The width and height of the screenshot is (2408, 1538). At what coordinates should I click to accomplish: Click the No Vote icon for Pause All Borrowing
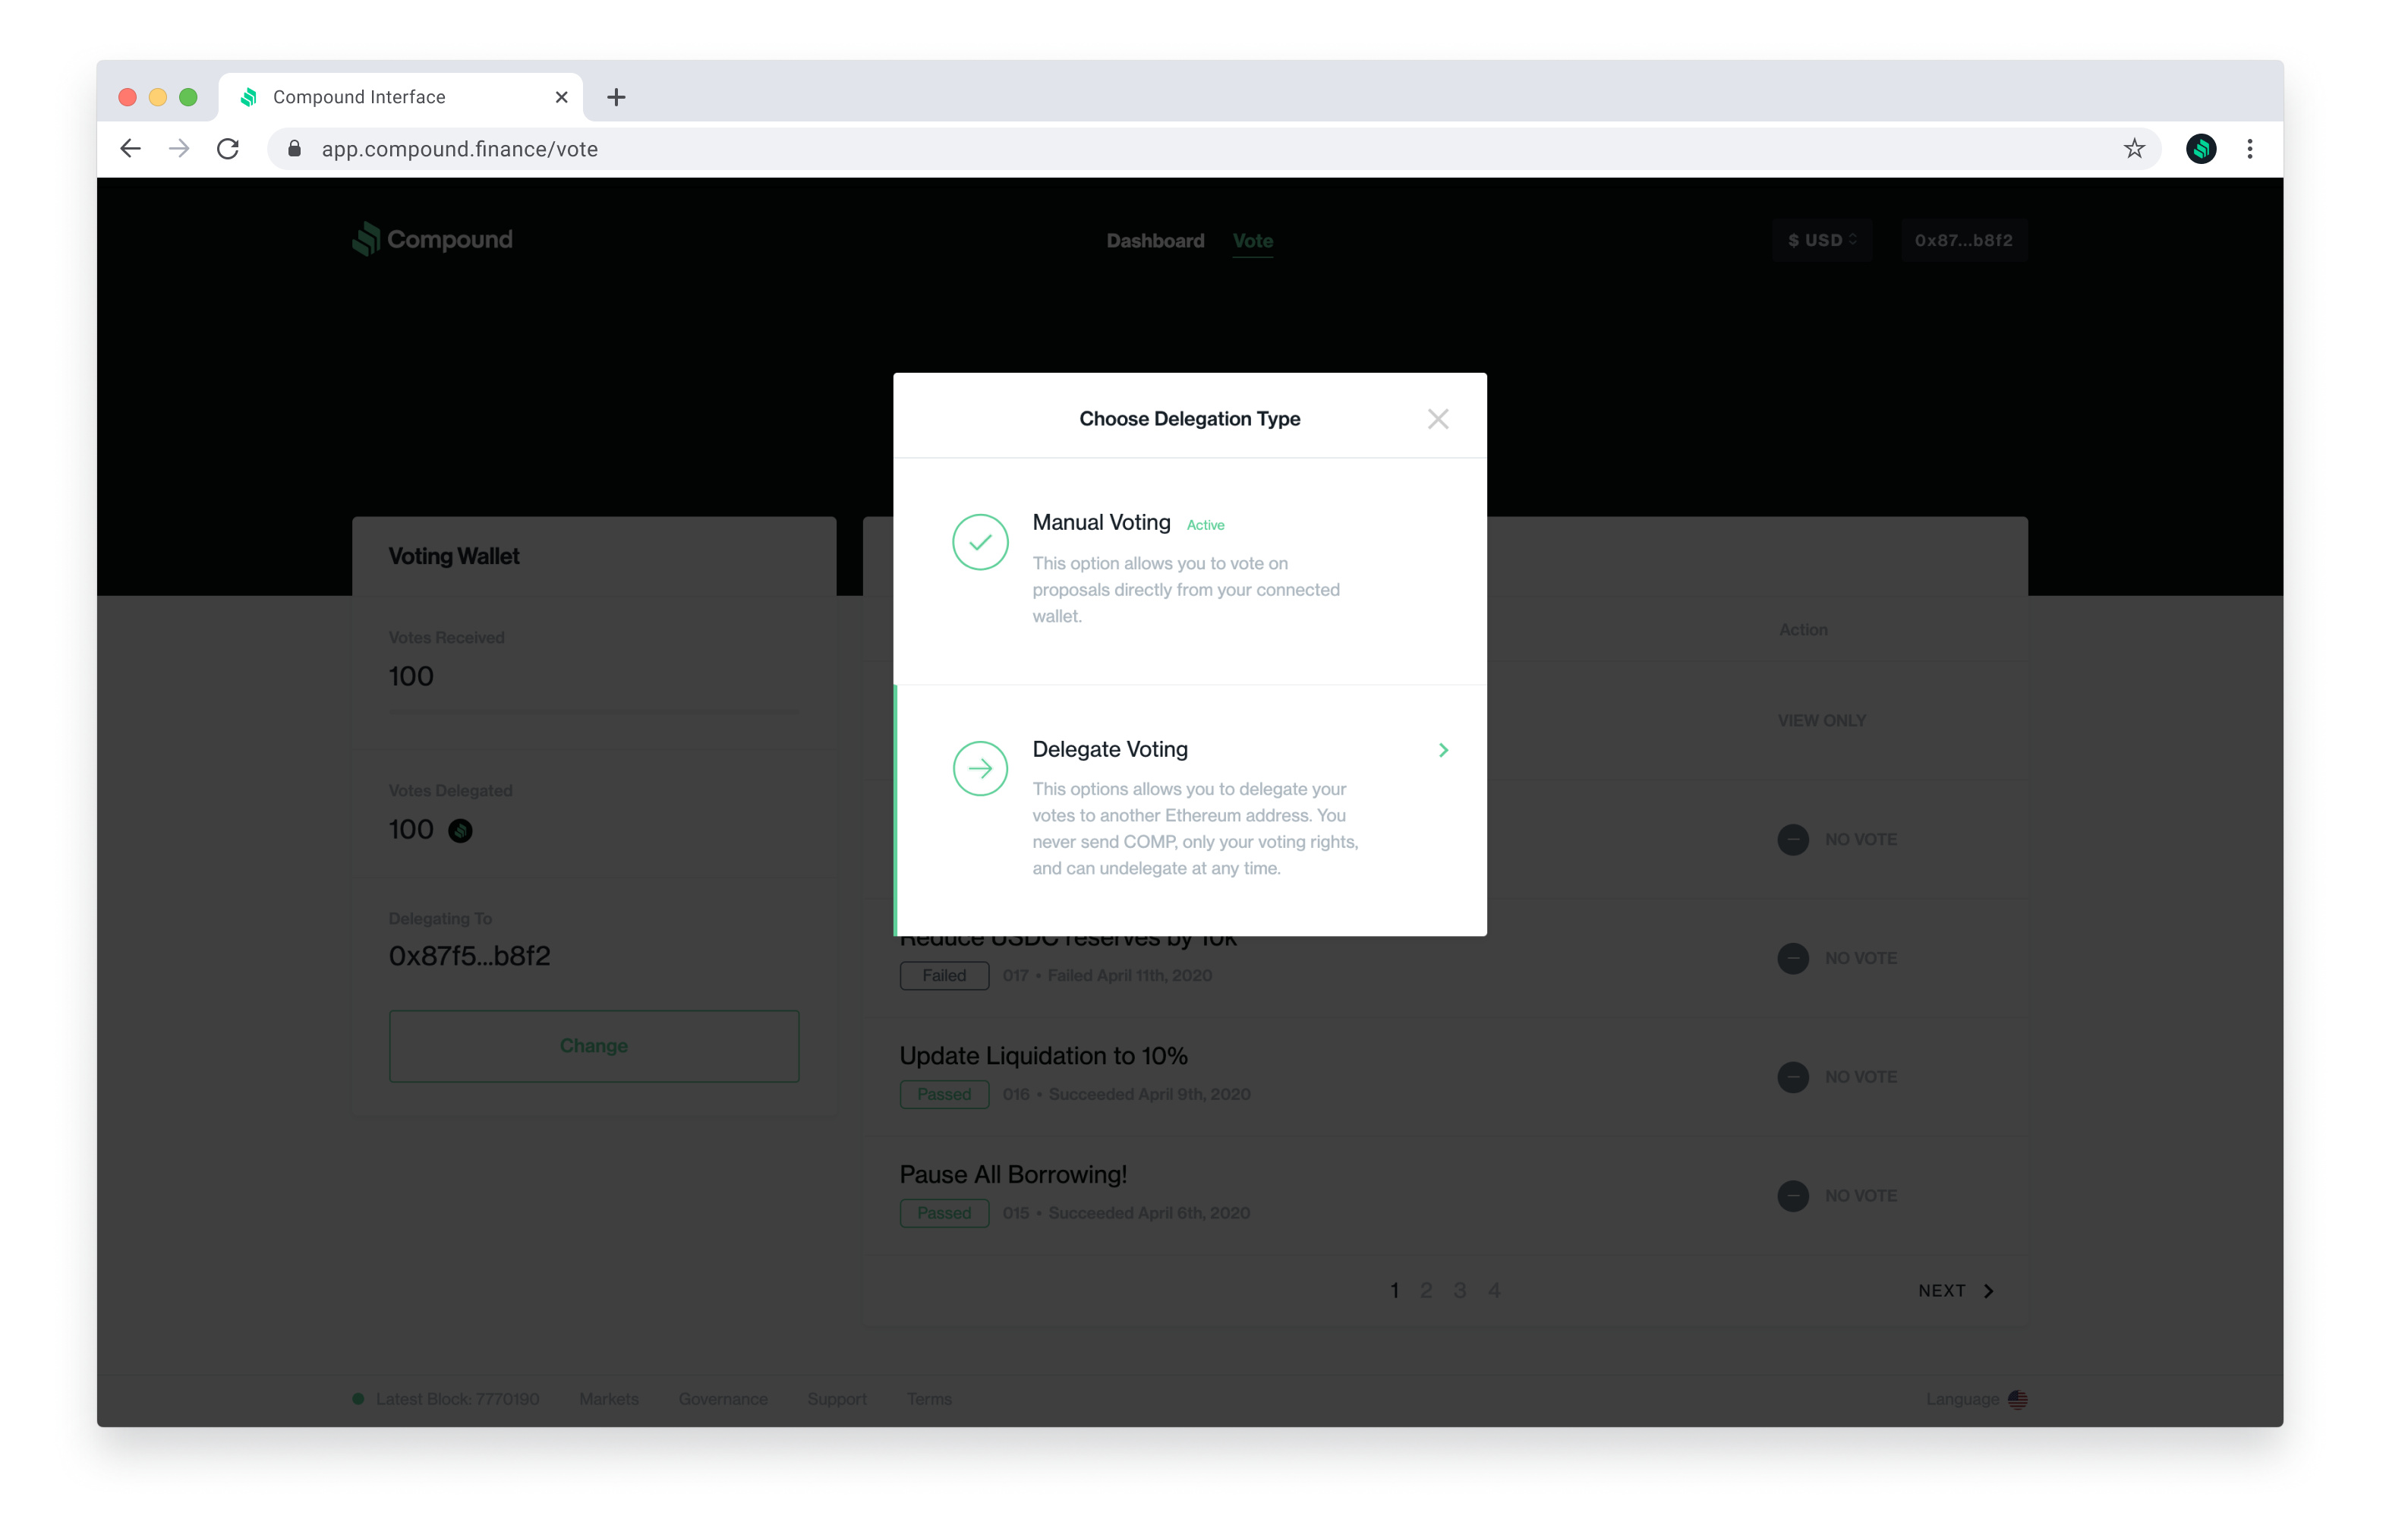pos(1792,1196)
